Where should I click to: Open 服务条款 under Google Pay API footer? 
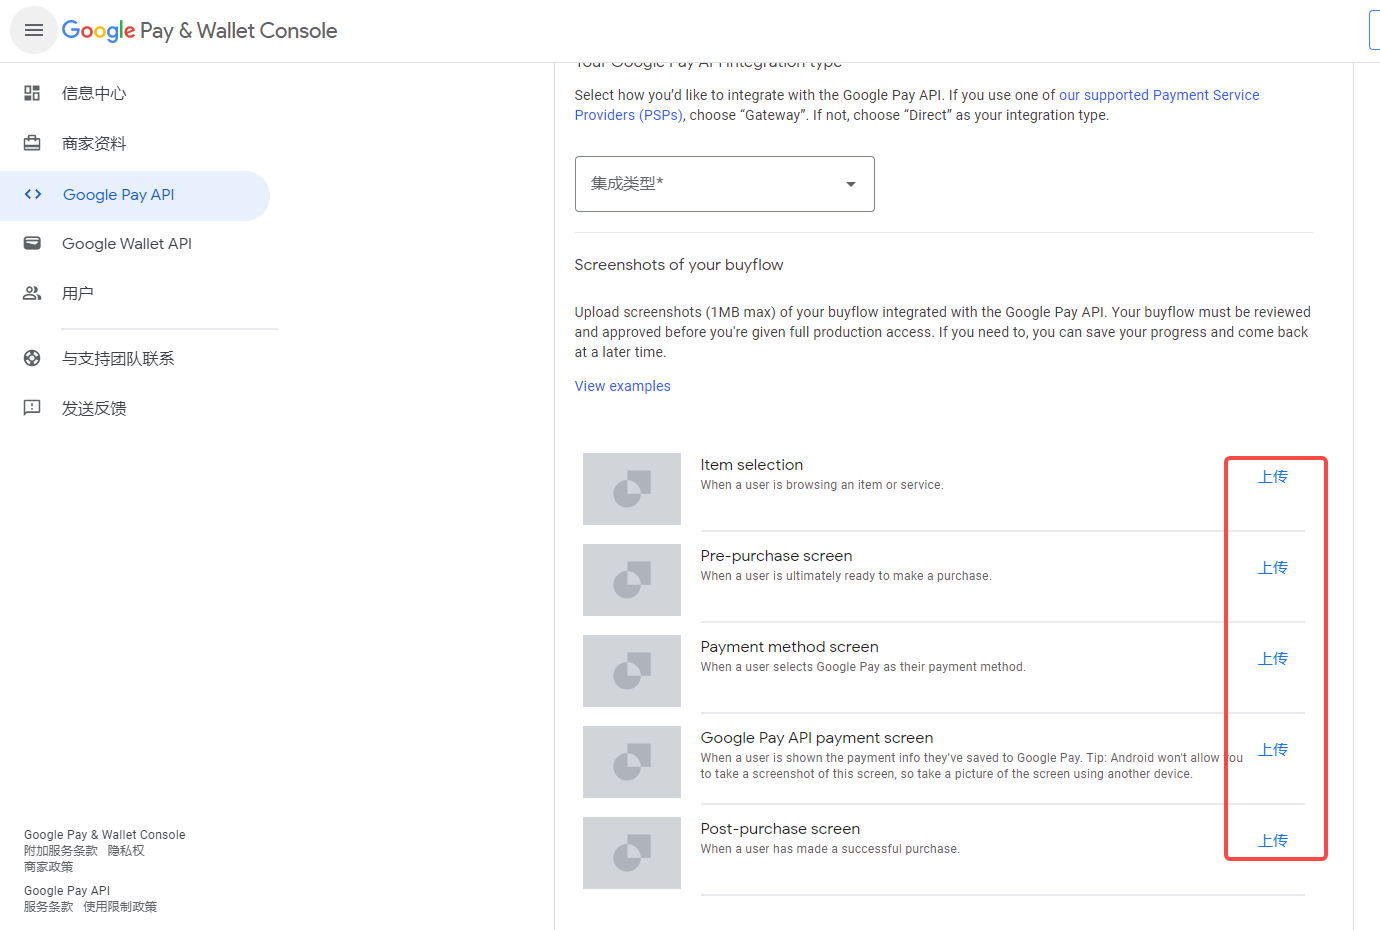[48, 907]
